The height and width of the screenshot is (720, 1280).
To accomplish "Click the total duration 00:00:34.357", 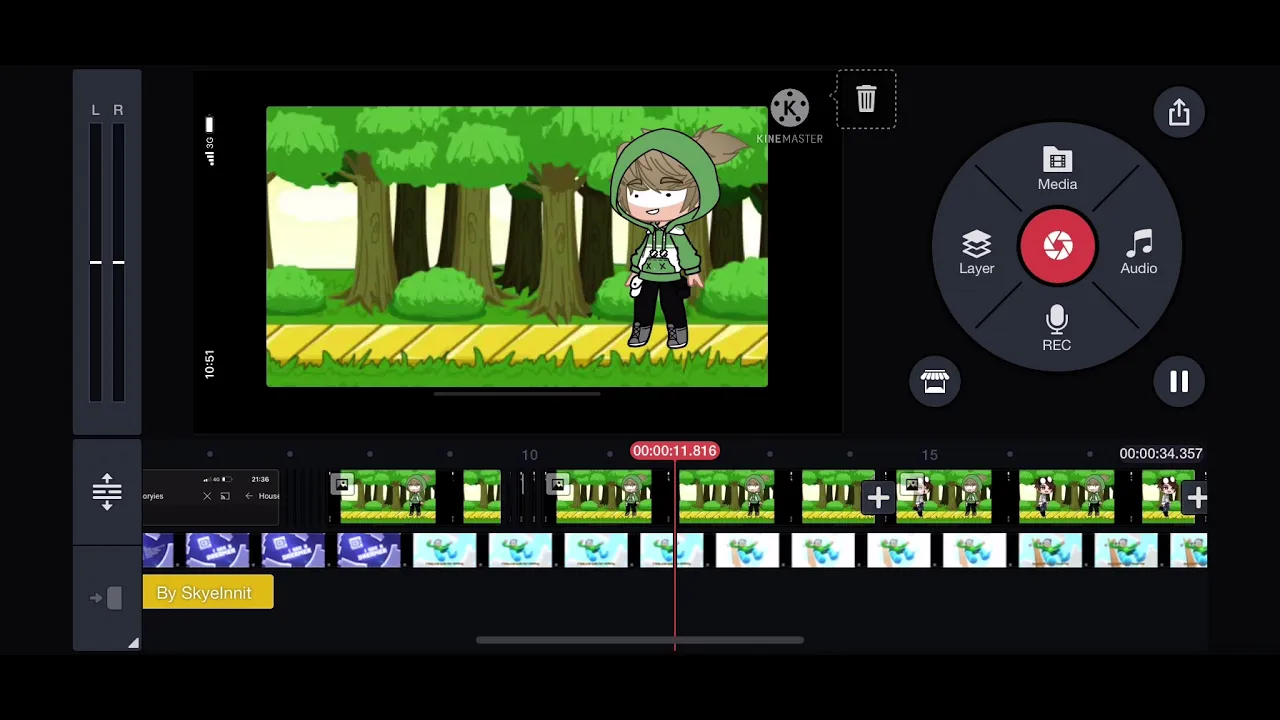I will (1161, 453).
